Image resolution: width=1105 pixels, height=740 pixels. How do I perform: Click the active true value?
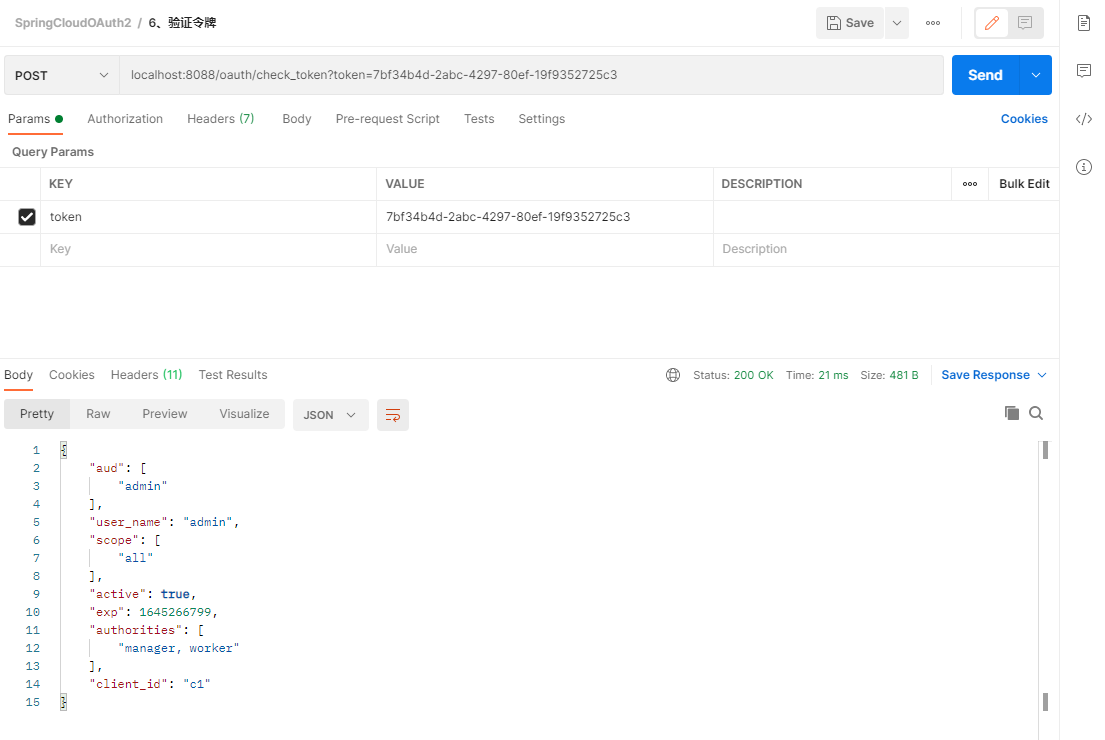(175, 594)
